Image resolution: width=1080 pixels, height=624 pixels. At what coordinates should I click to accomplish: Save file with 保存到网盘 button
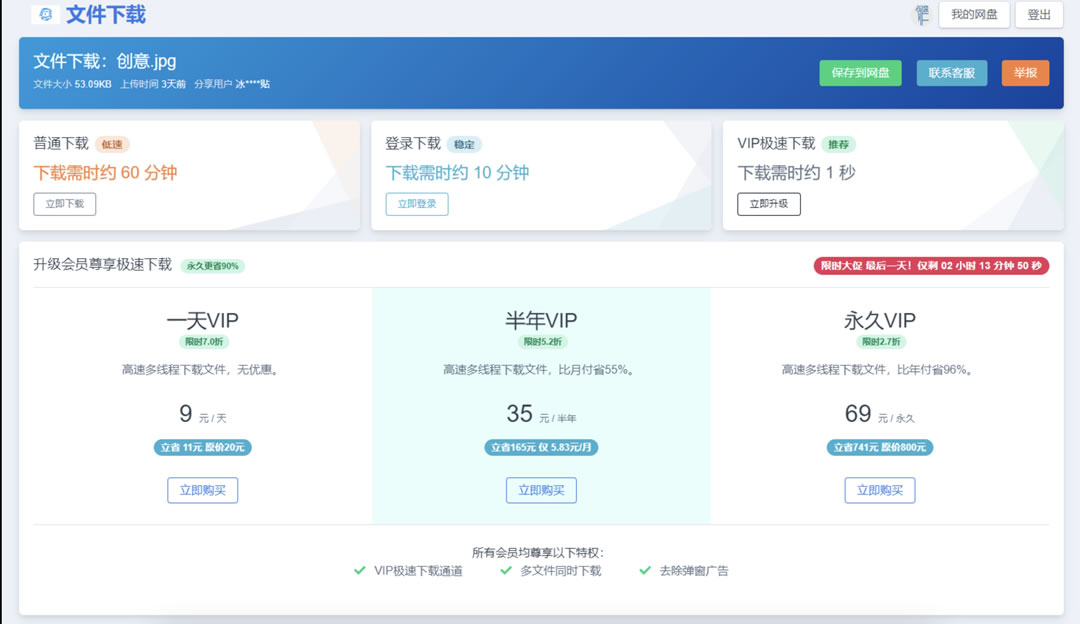pyautogui.click(x=860, y=73)
